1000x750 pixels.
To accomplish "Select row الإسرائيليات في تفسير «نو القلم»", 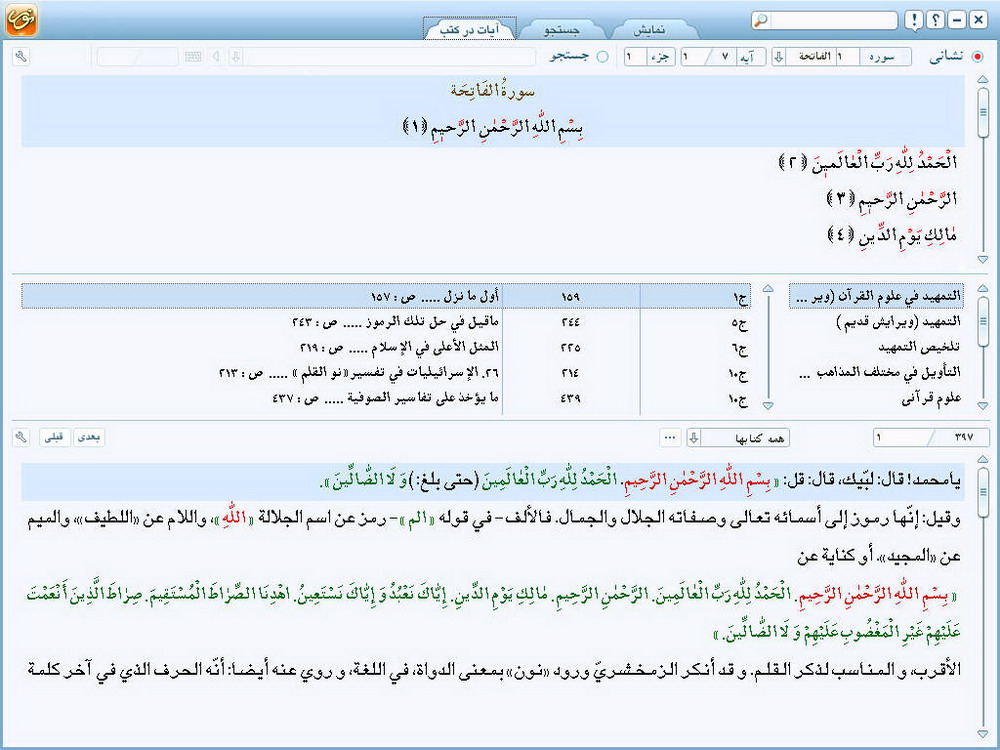I will (x=386, y=372).
